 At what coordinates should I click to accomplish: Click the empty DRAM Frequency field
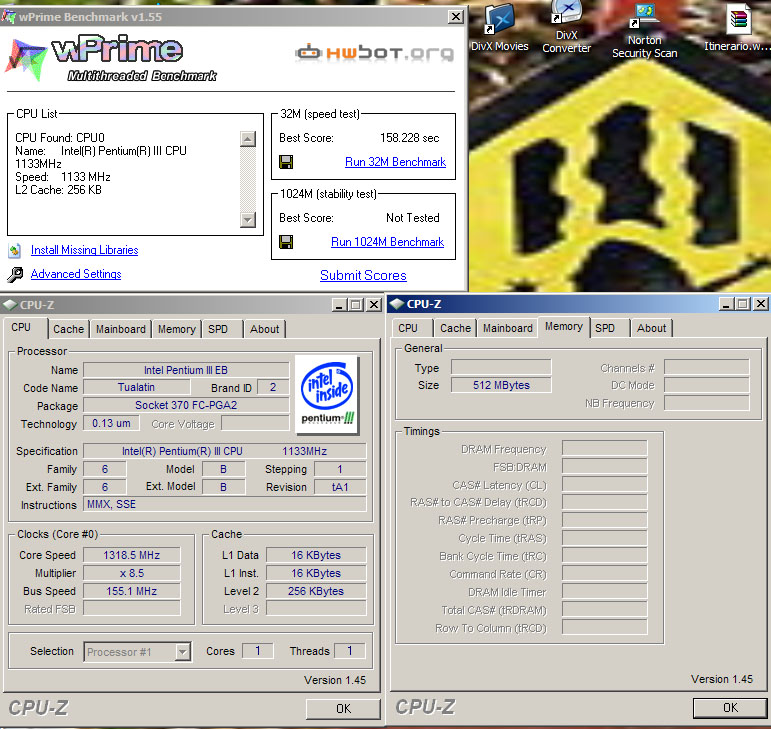pyautogui.click(x=605, y=448)
